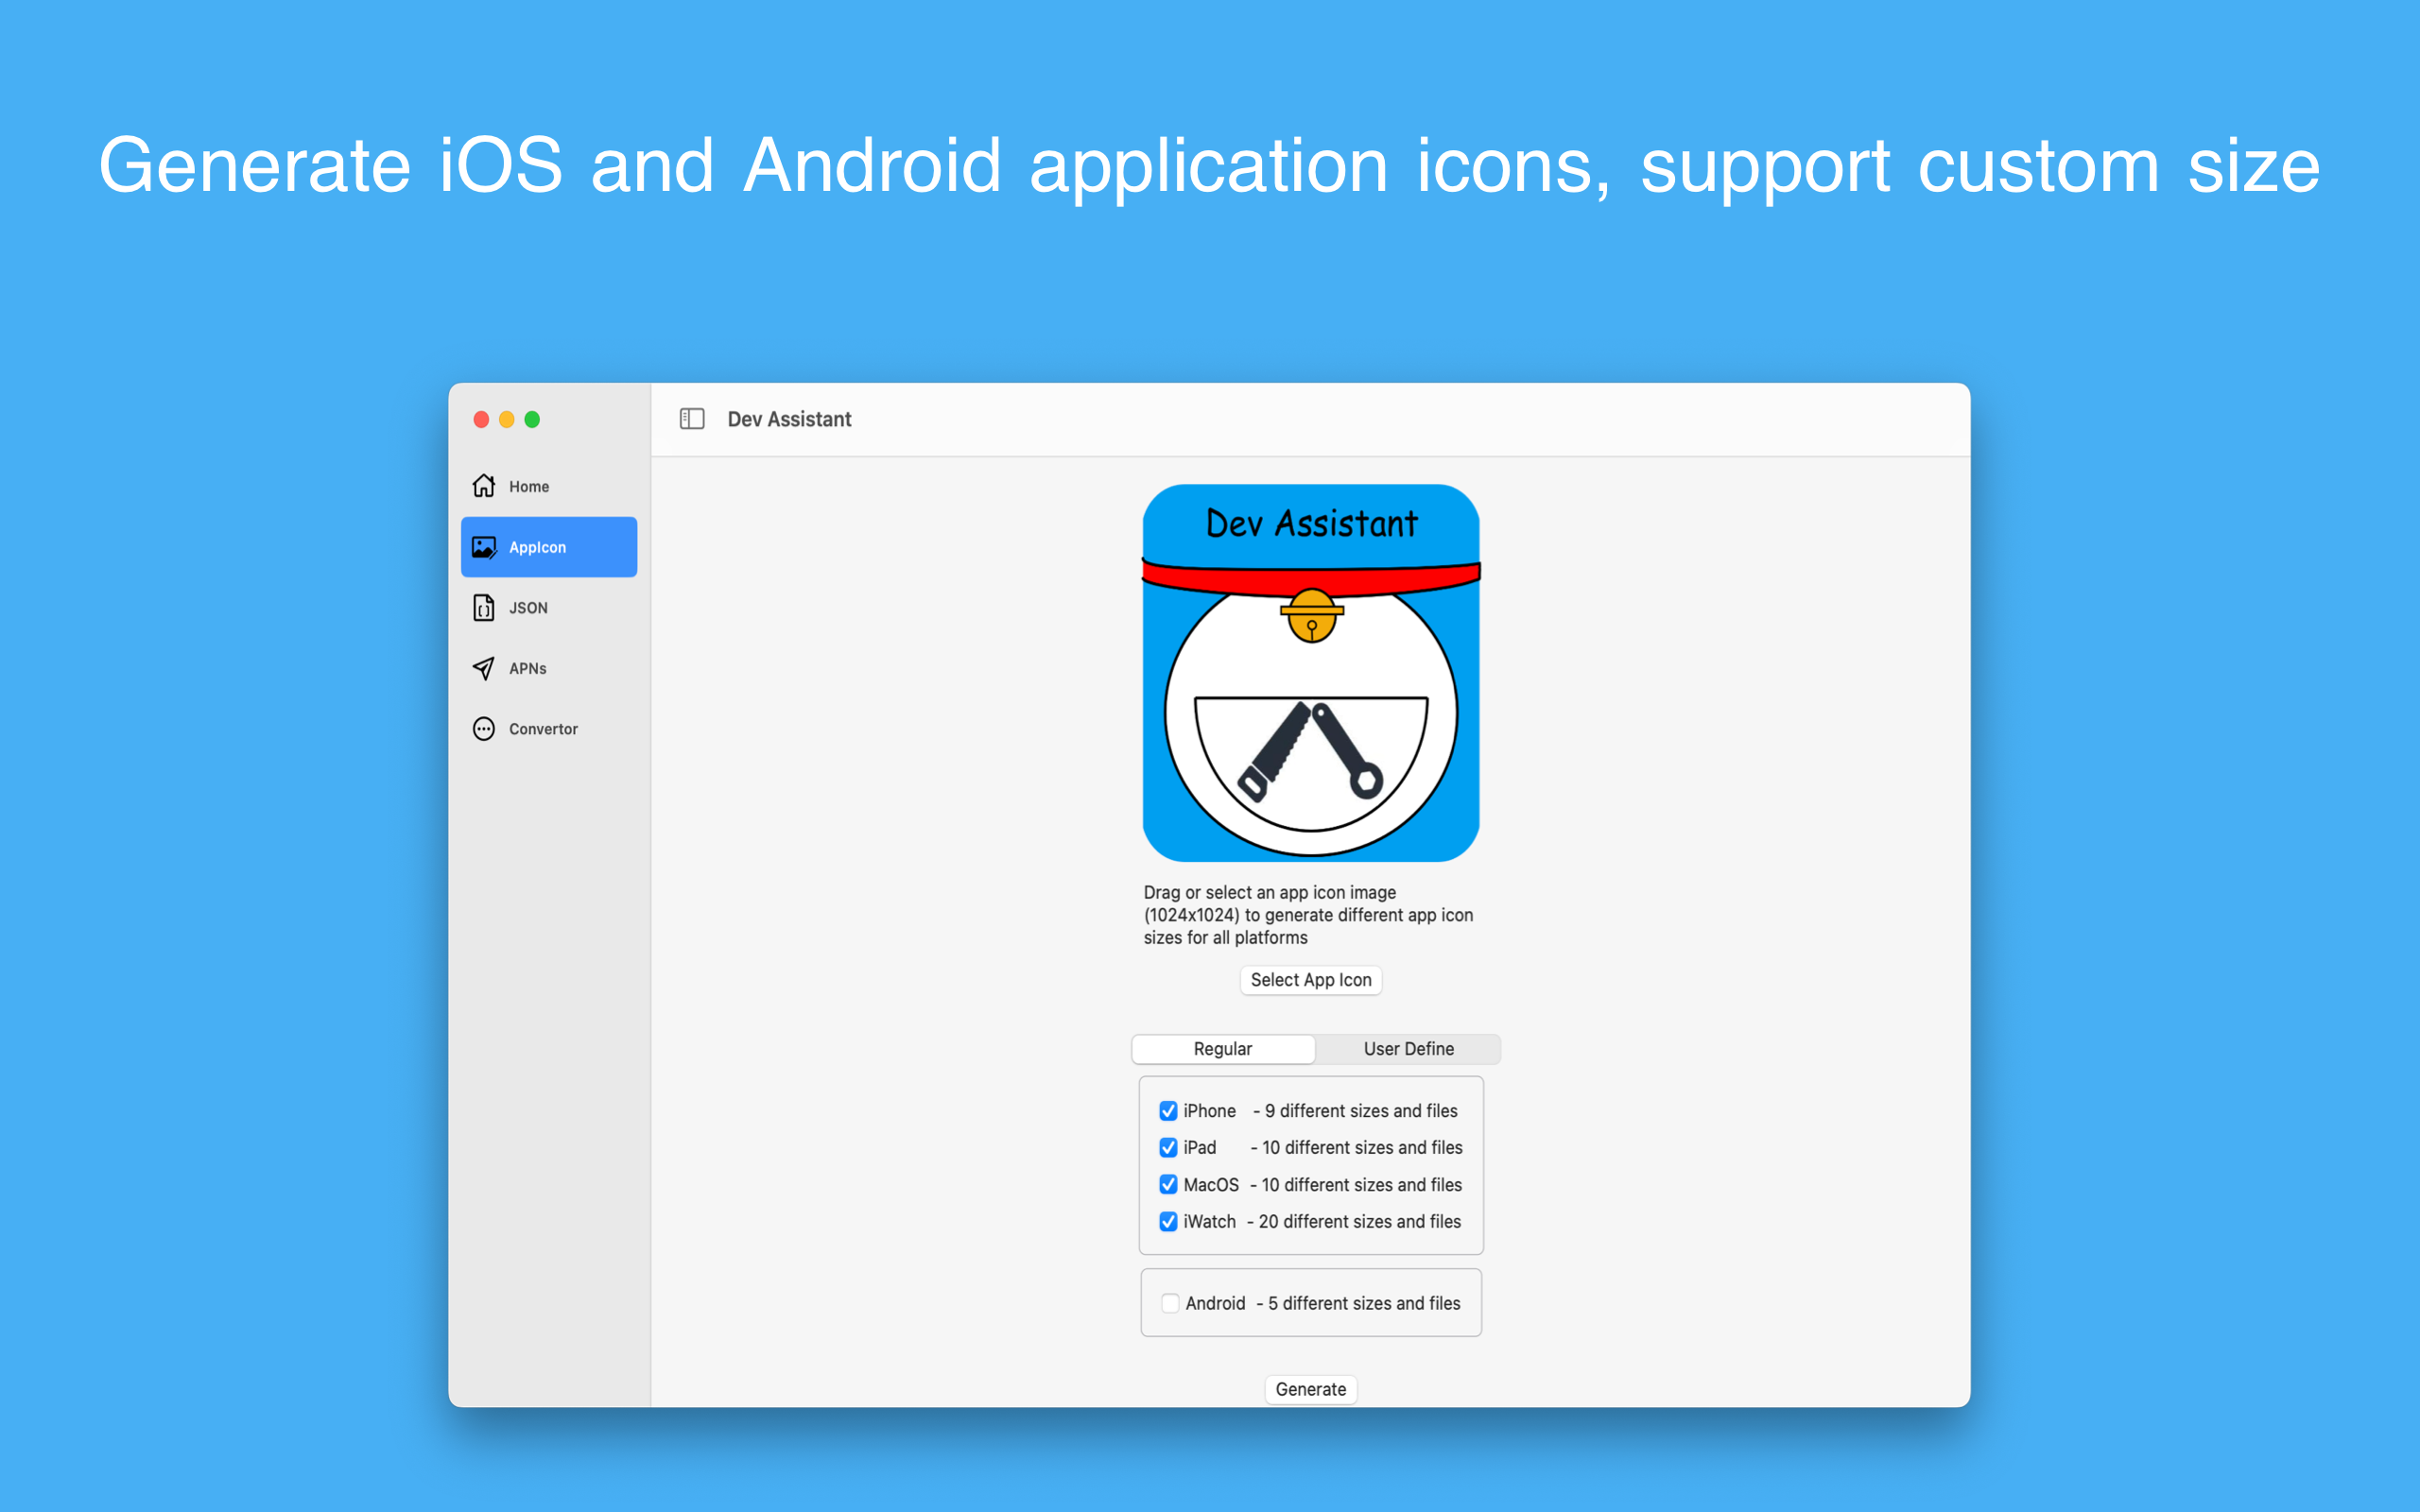Click the Generate button
The image size is (2420, 1512).
[1311, 1389]
